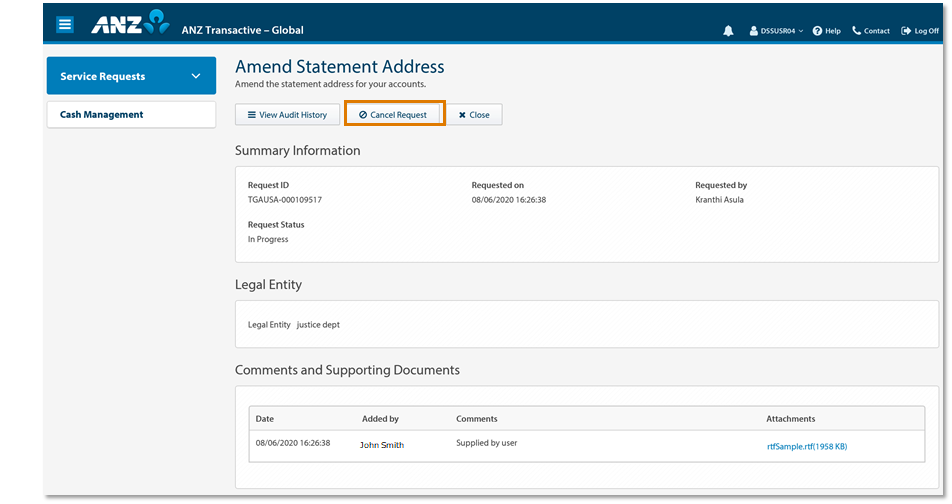Click the Request ID value TGAUSA-000109517

click(285, 200)
